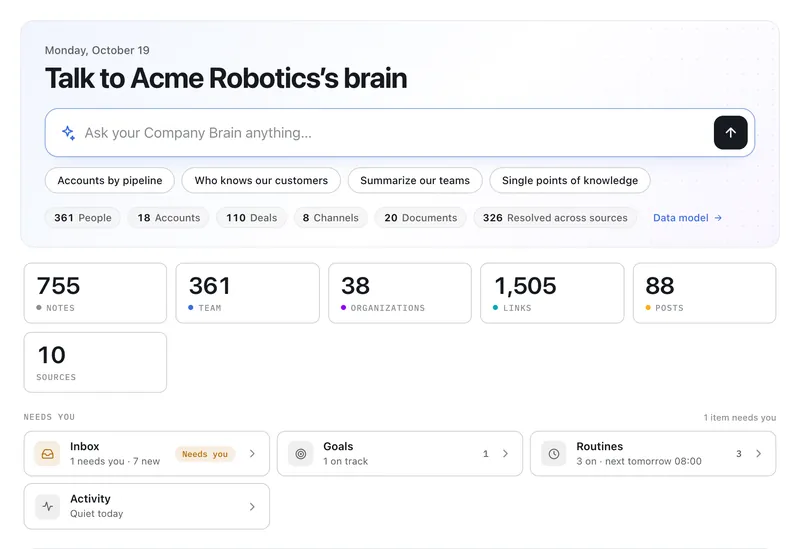Open the 88 Posts stat card

pos(705,293)
